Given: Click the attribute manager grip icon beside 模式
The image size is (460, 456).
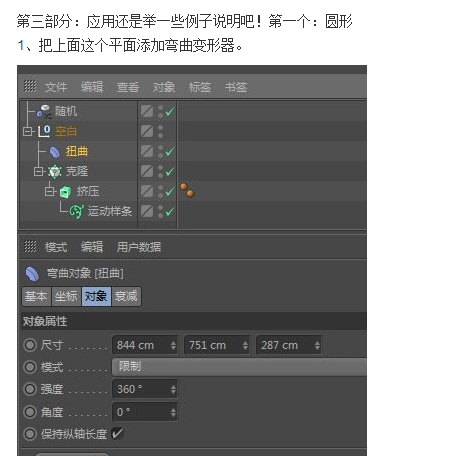Looking at the screenshot, I should tap(30, 247).
